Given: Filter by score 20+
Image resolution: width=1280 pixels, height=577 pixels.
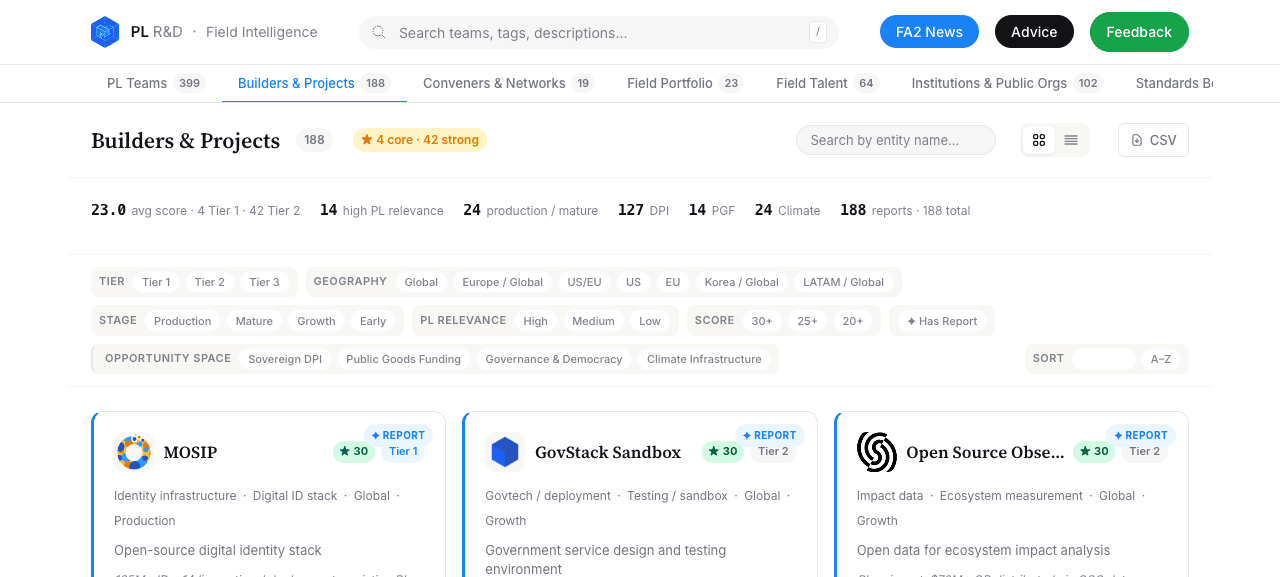Looking at the screenshot, I should (852, 321).
